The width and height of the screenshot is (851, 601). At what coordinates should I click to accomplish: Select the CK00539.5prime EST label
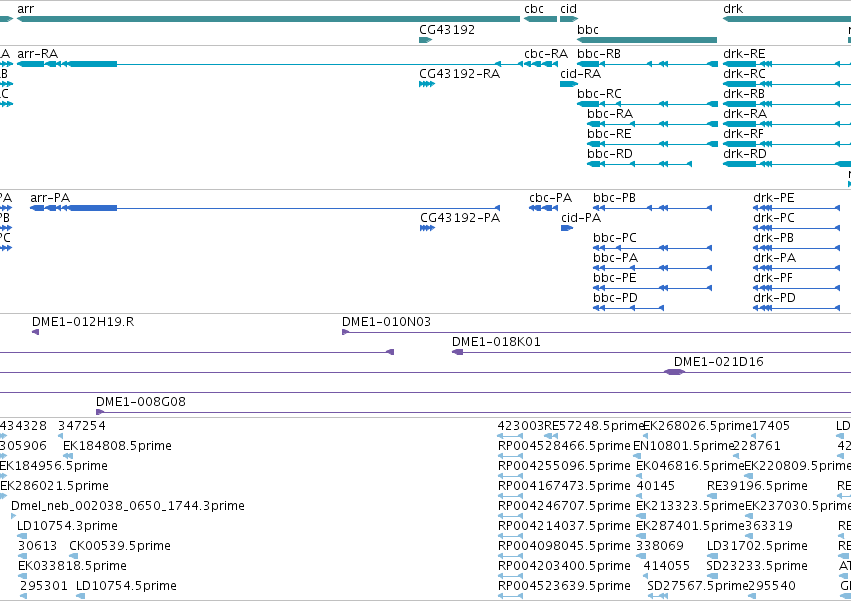pyautogui.click(x=120, y=546)
